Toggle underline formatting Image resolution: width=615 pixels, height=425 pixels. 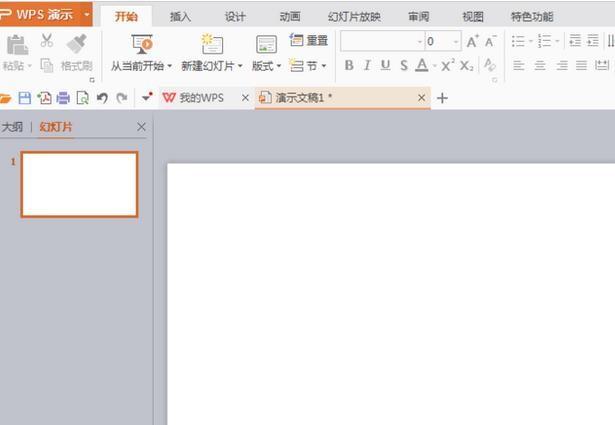(385, 66)
